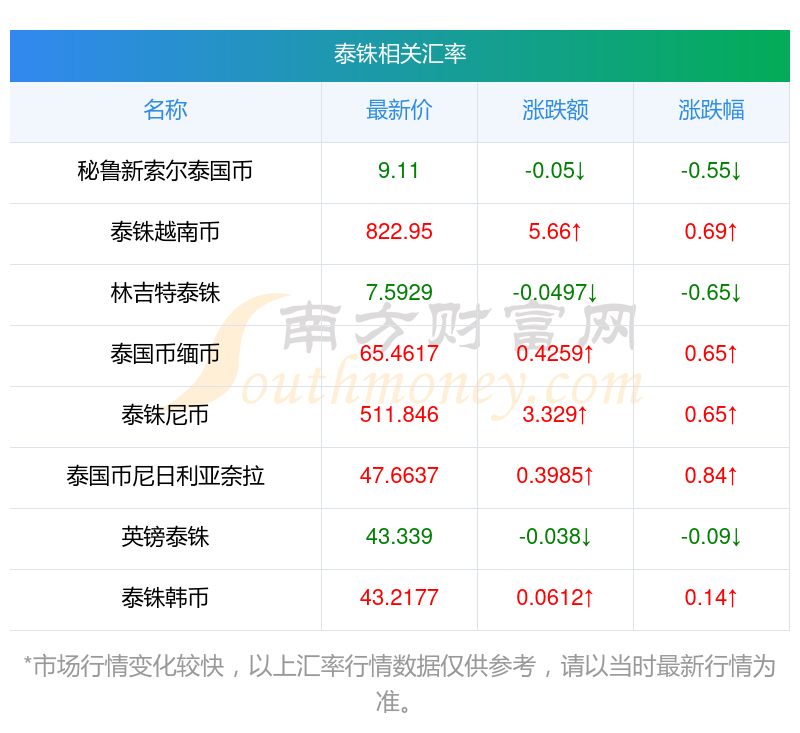
Task: Click the 涨跌额 column header
Action: (x=555, y=110)
